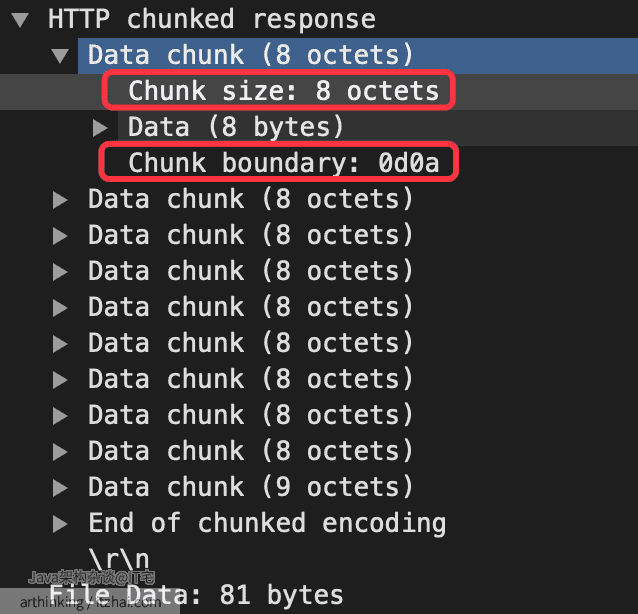This screenshot has width=638, height=614.
Task: Select the Data chunk (9 octets) row
Action: point(250,488)
